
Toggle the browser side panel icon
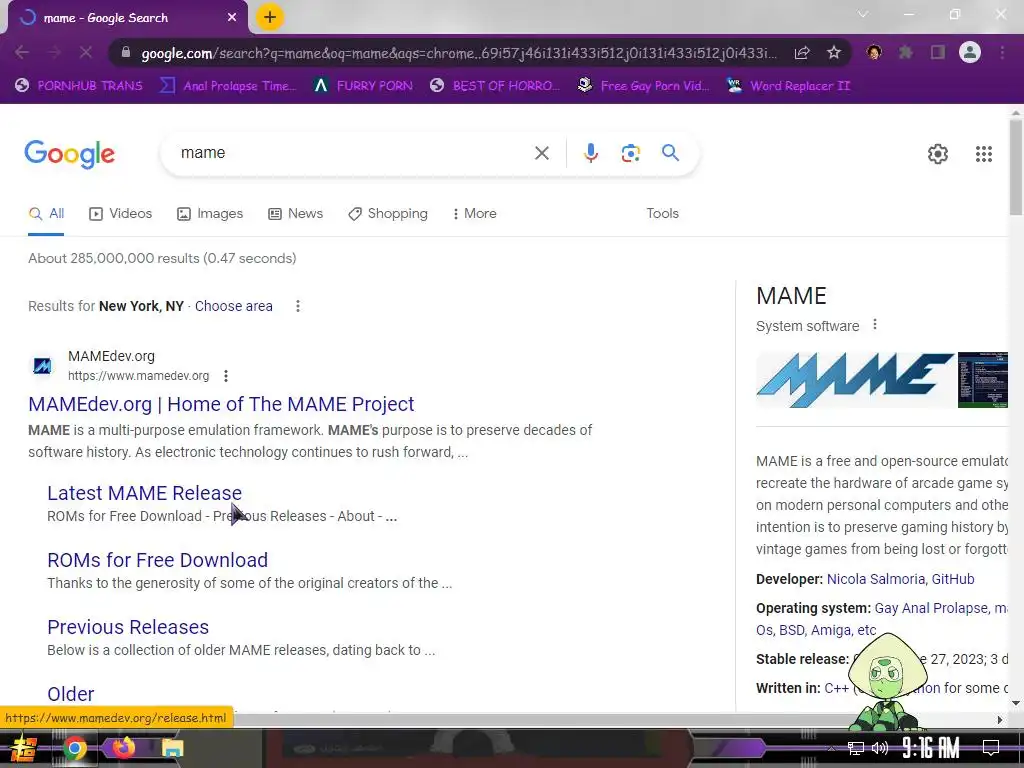point(938,52)
